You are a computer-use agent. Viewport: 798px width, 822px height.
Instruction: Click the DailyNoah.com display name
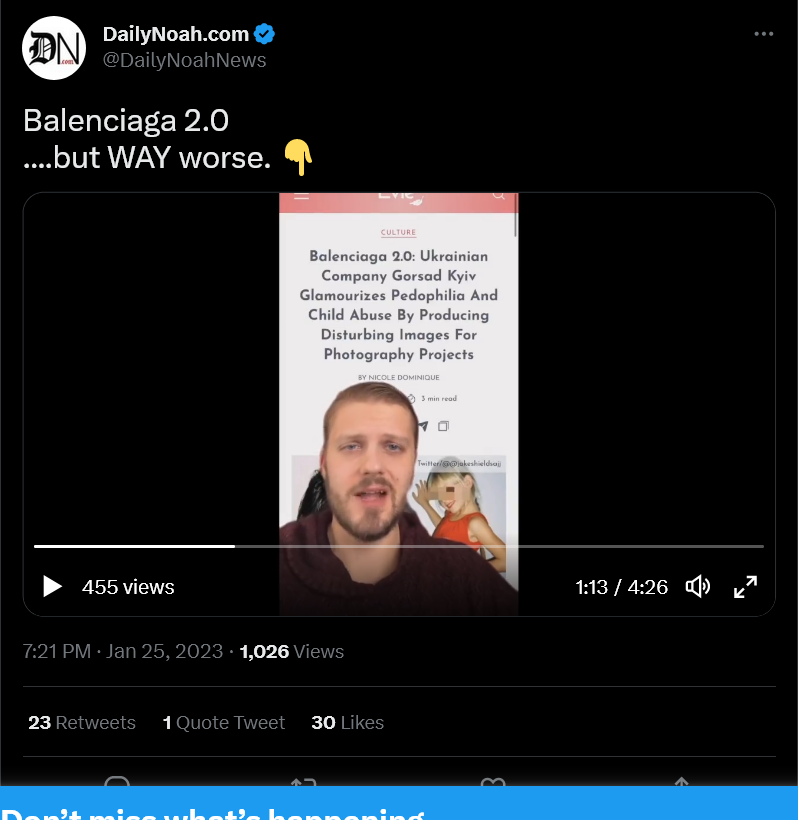176,34
